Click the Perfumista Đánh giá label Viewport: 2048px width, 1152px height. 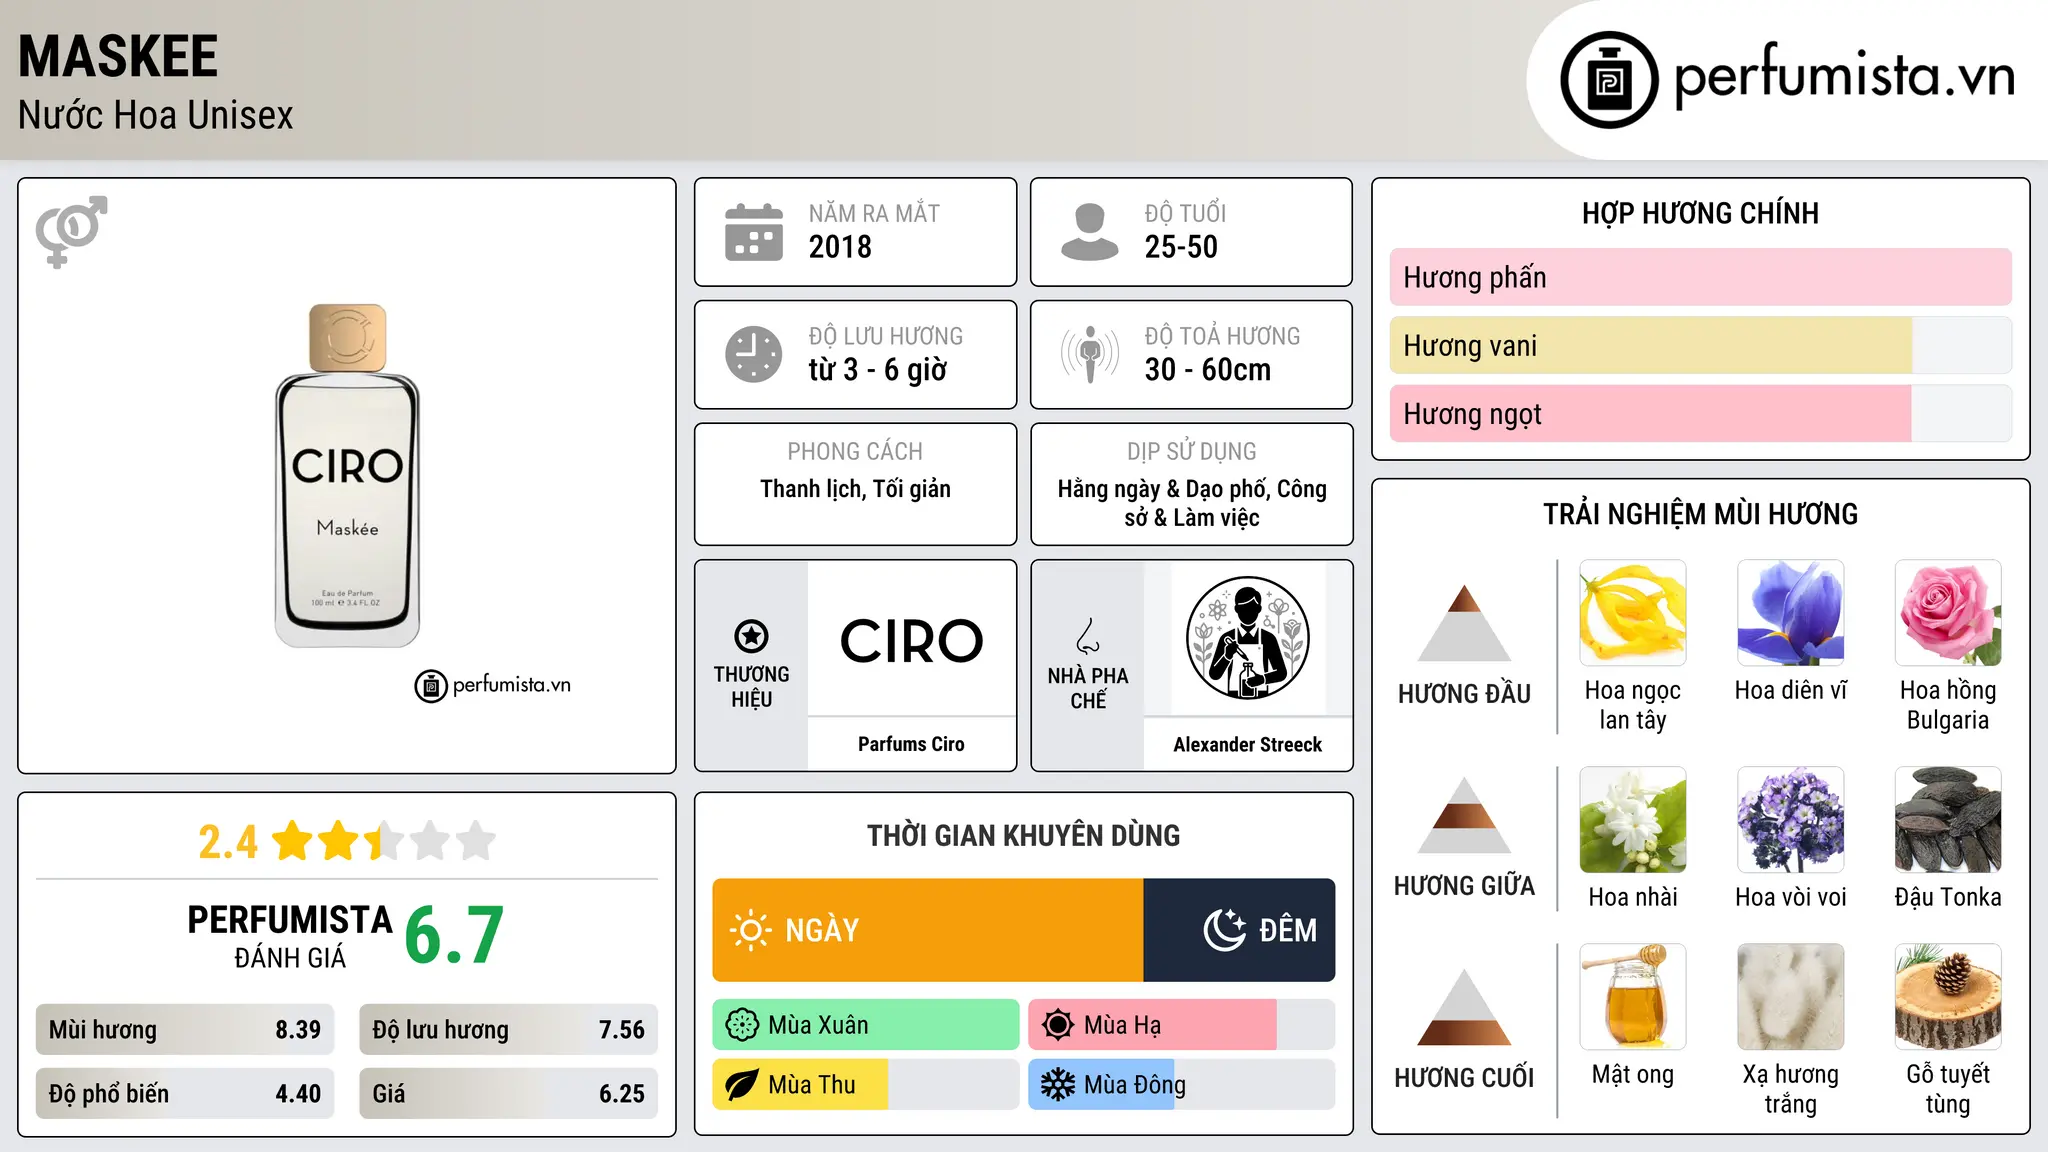click(290, 936)
